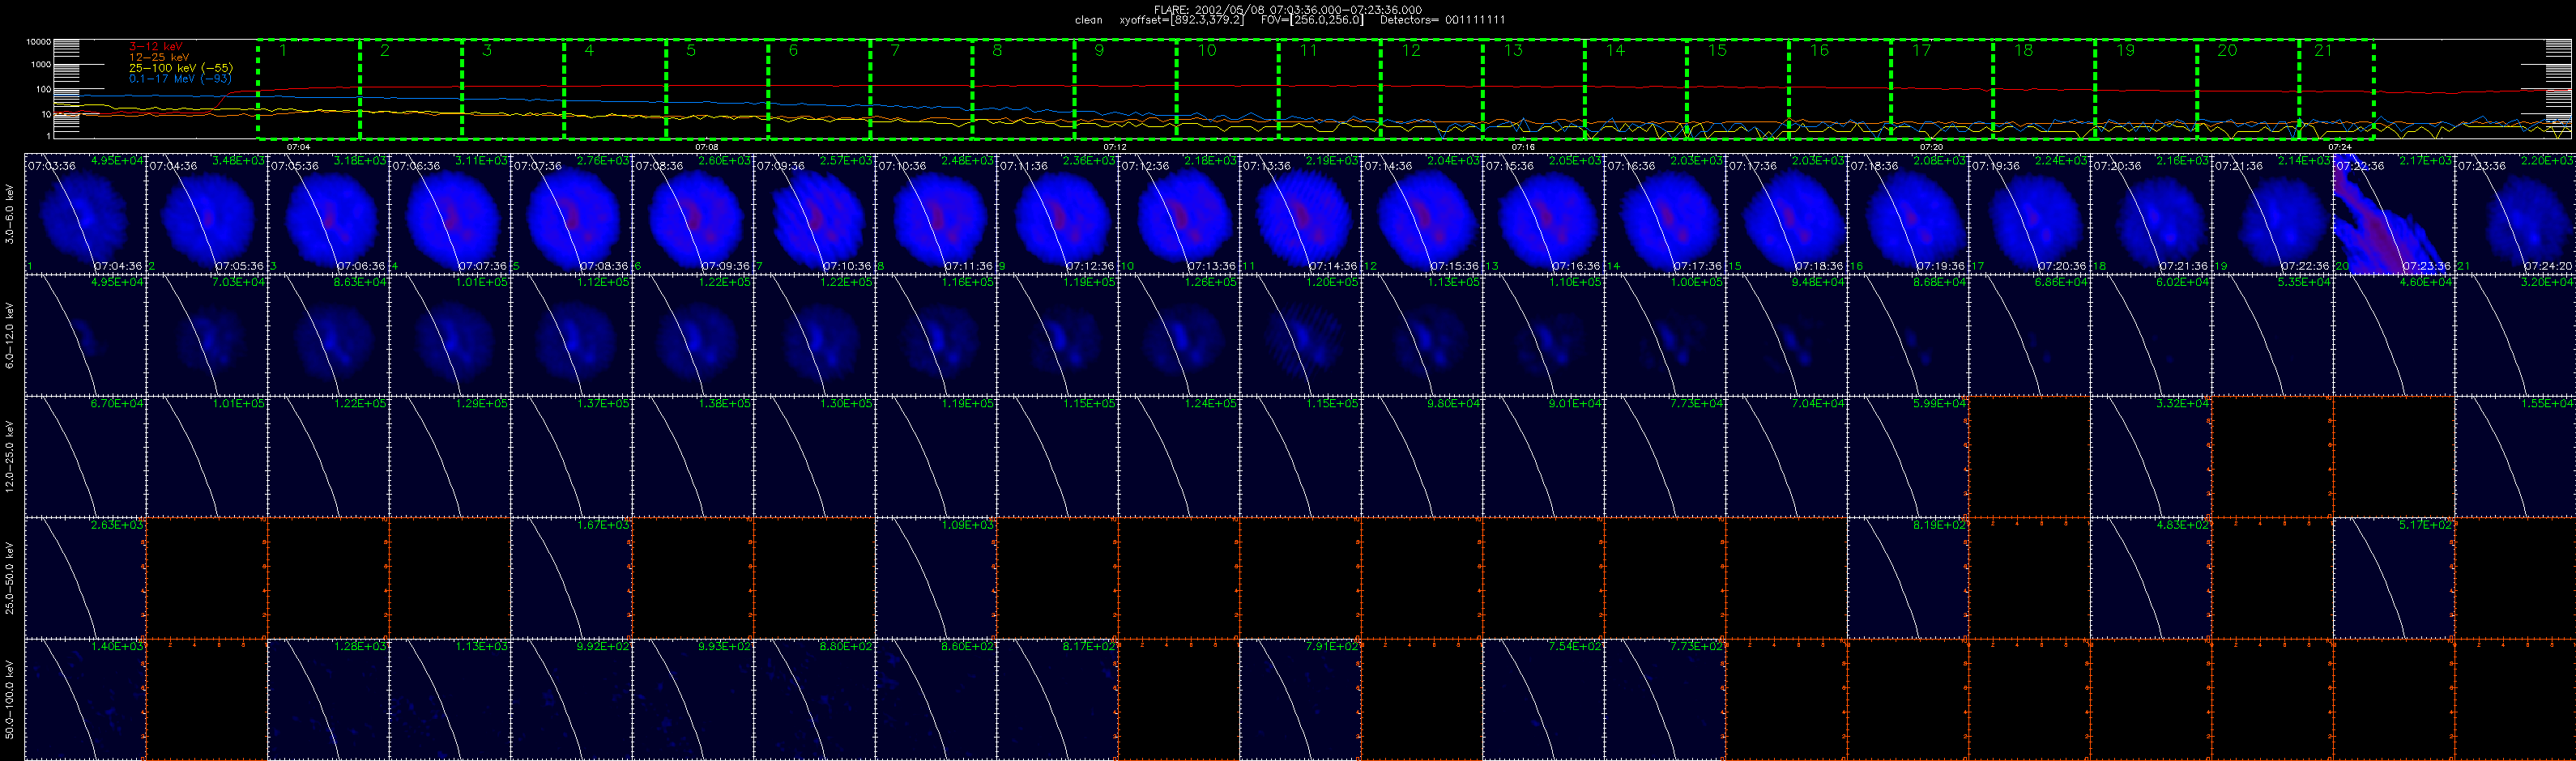Click the 12.0-25.0 keV row label

(x=10, y=456)
